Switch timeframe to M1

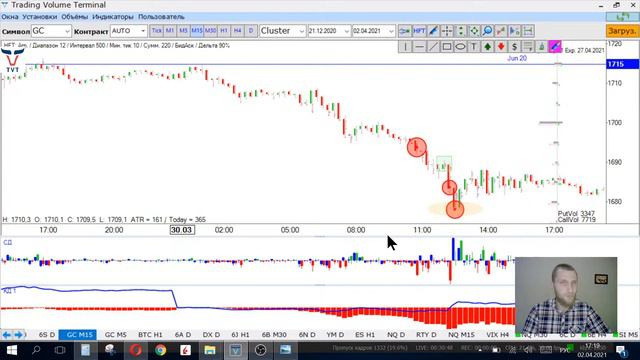[170, 31]
